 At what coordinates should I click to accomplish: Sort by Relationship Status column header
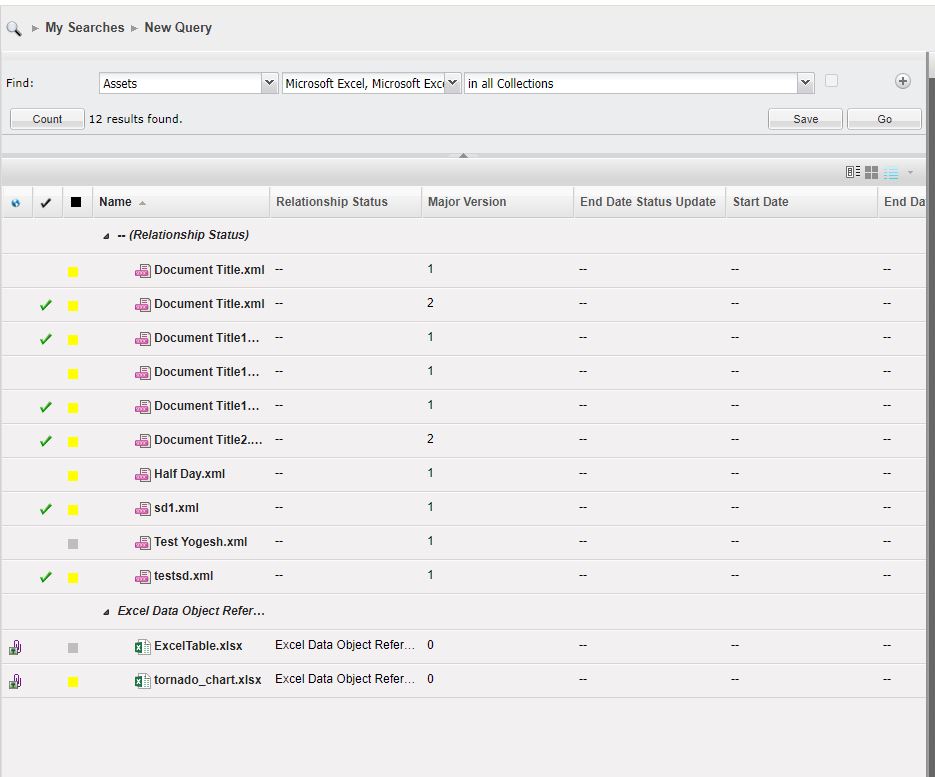click(345, 202)
